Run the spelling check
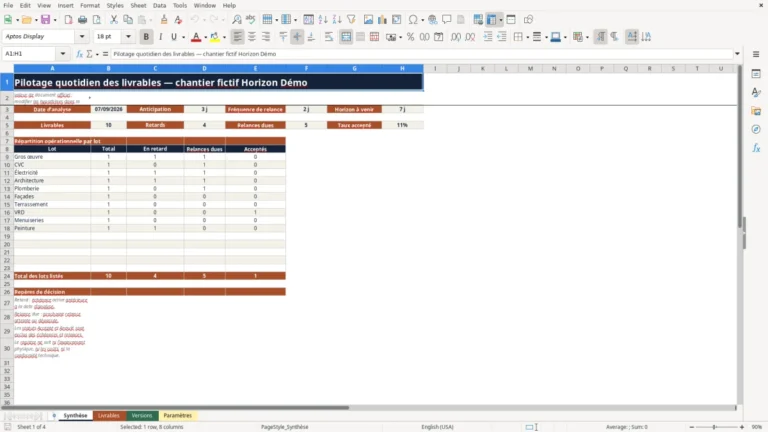 click(x=251, y=20)
